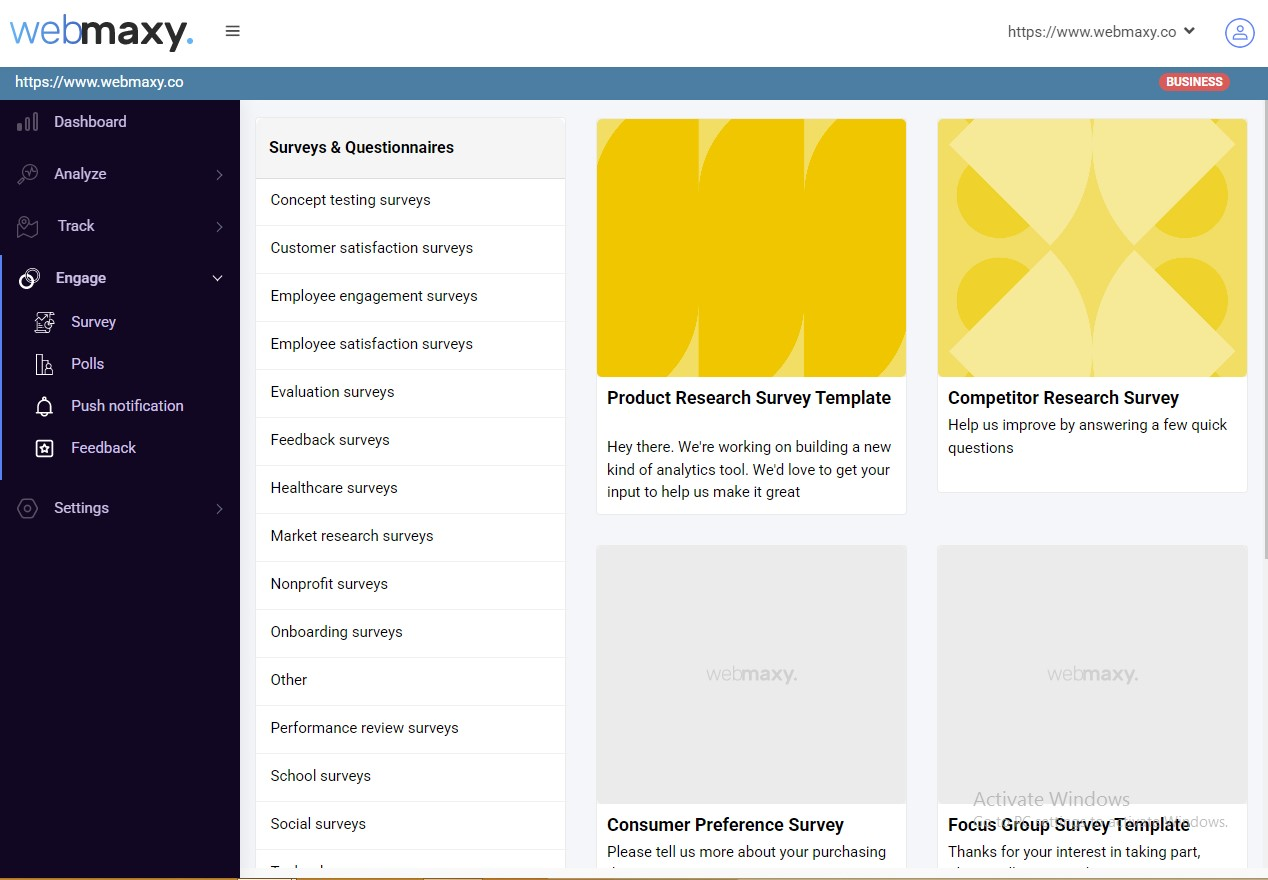Click the Survey icon in sidebar
The image size is (1268, 880).
point(45,322)
